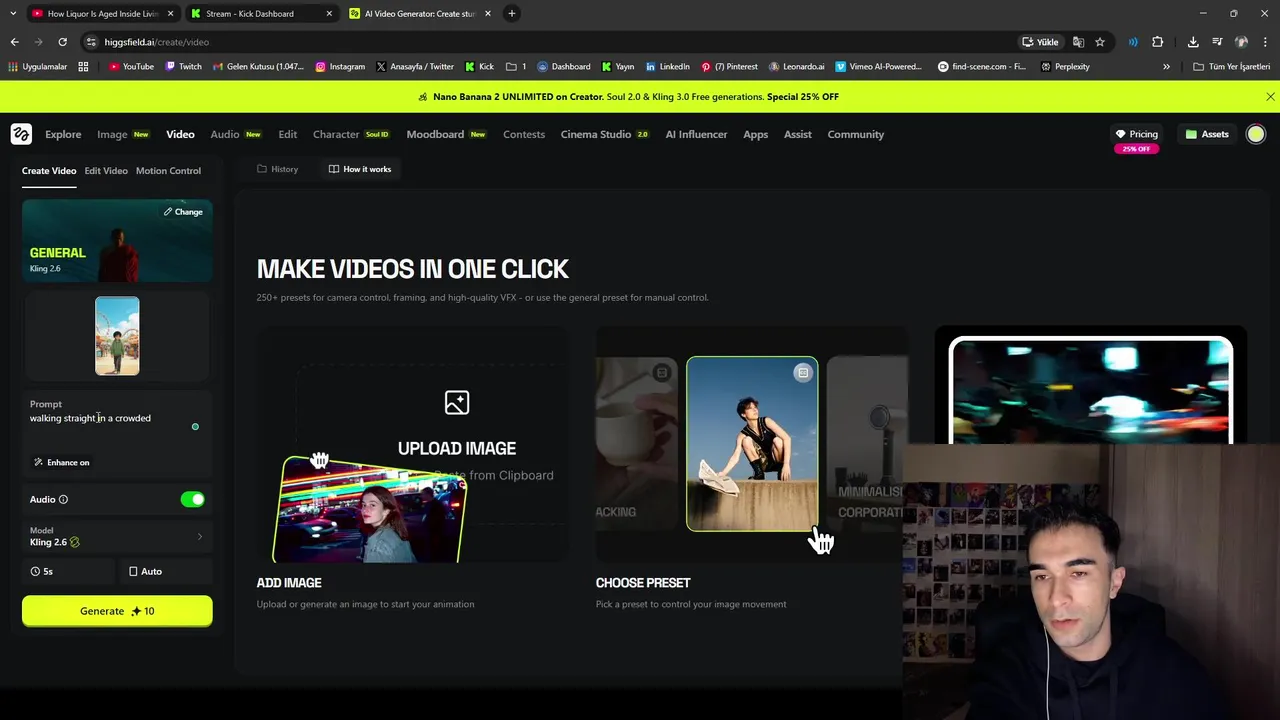Select the uploaded image thumbnail
The image size is (1280, 720).
[117, 336]
